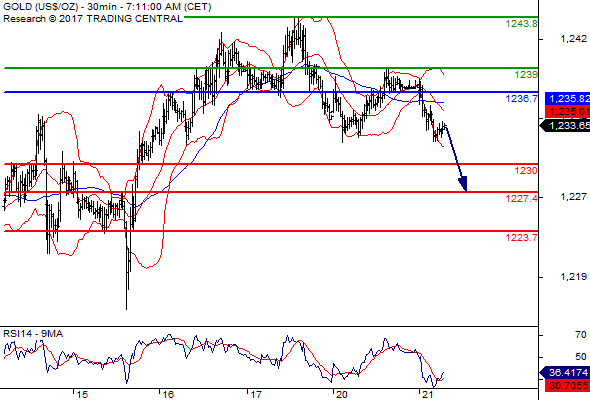Click date marker 20 on time axis

[341, 395]
